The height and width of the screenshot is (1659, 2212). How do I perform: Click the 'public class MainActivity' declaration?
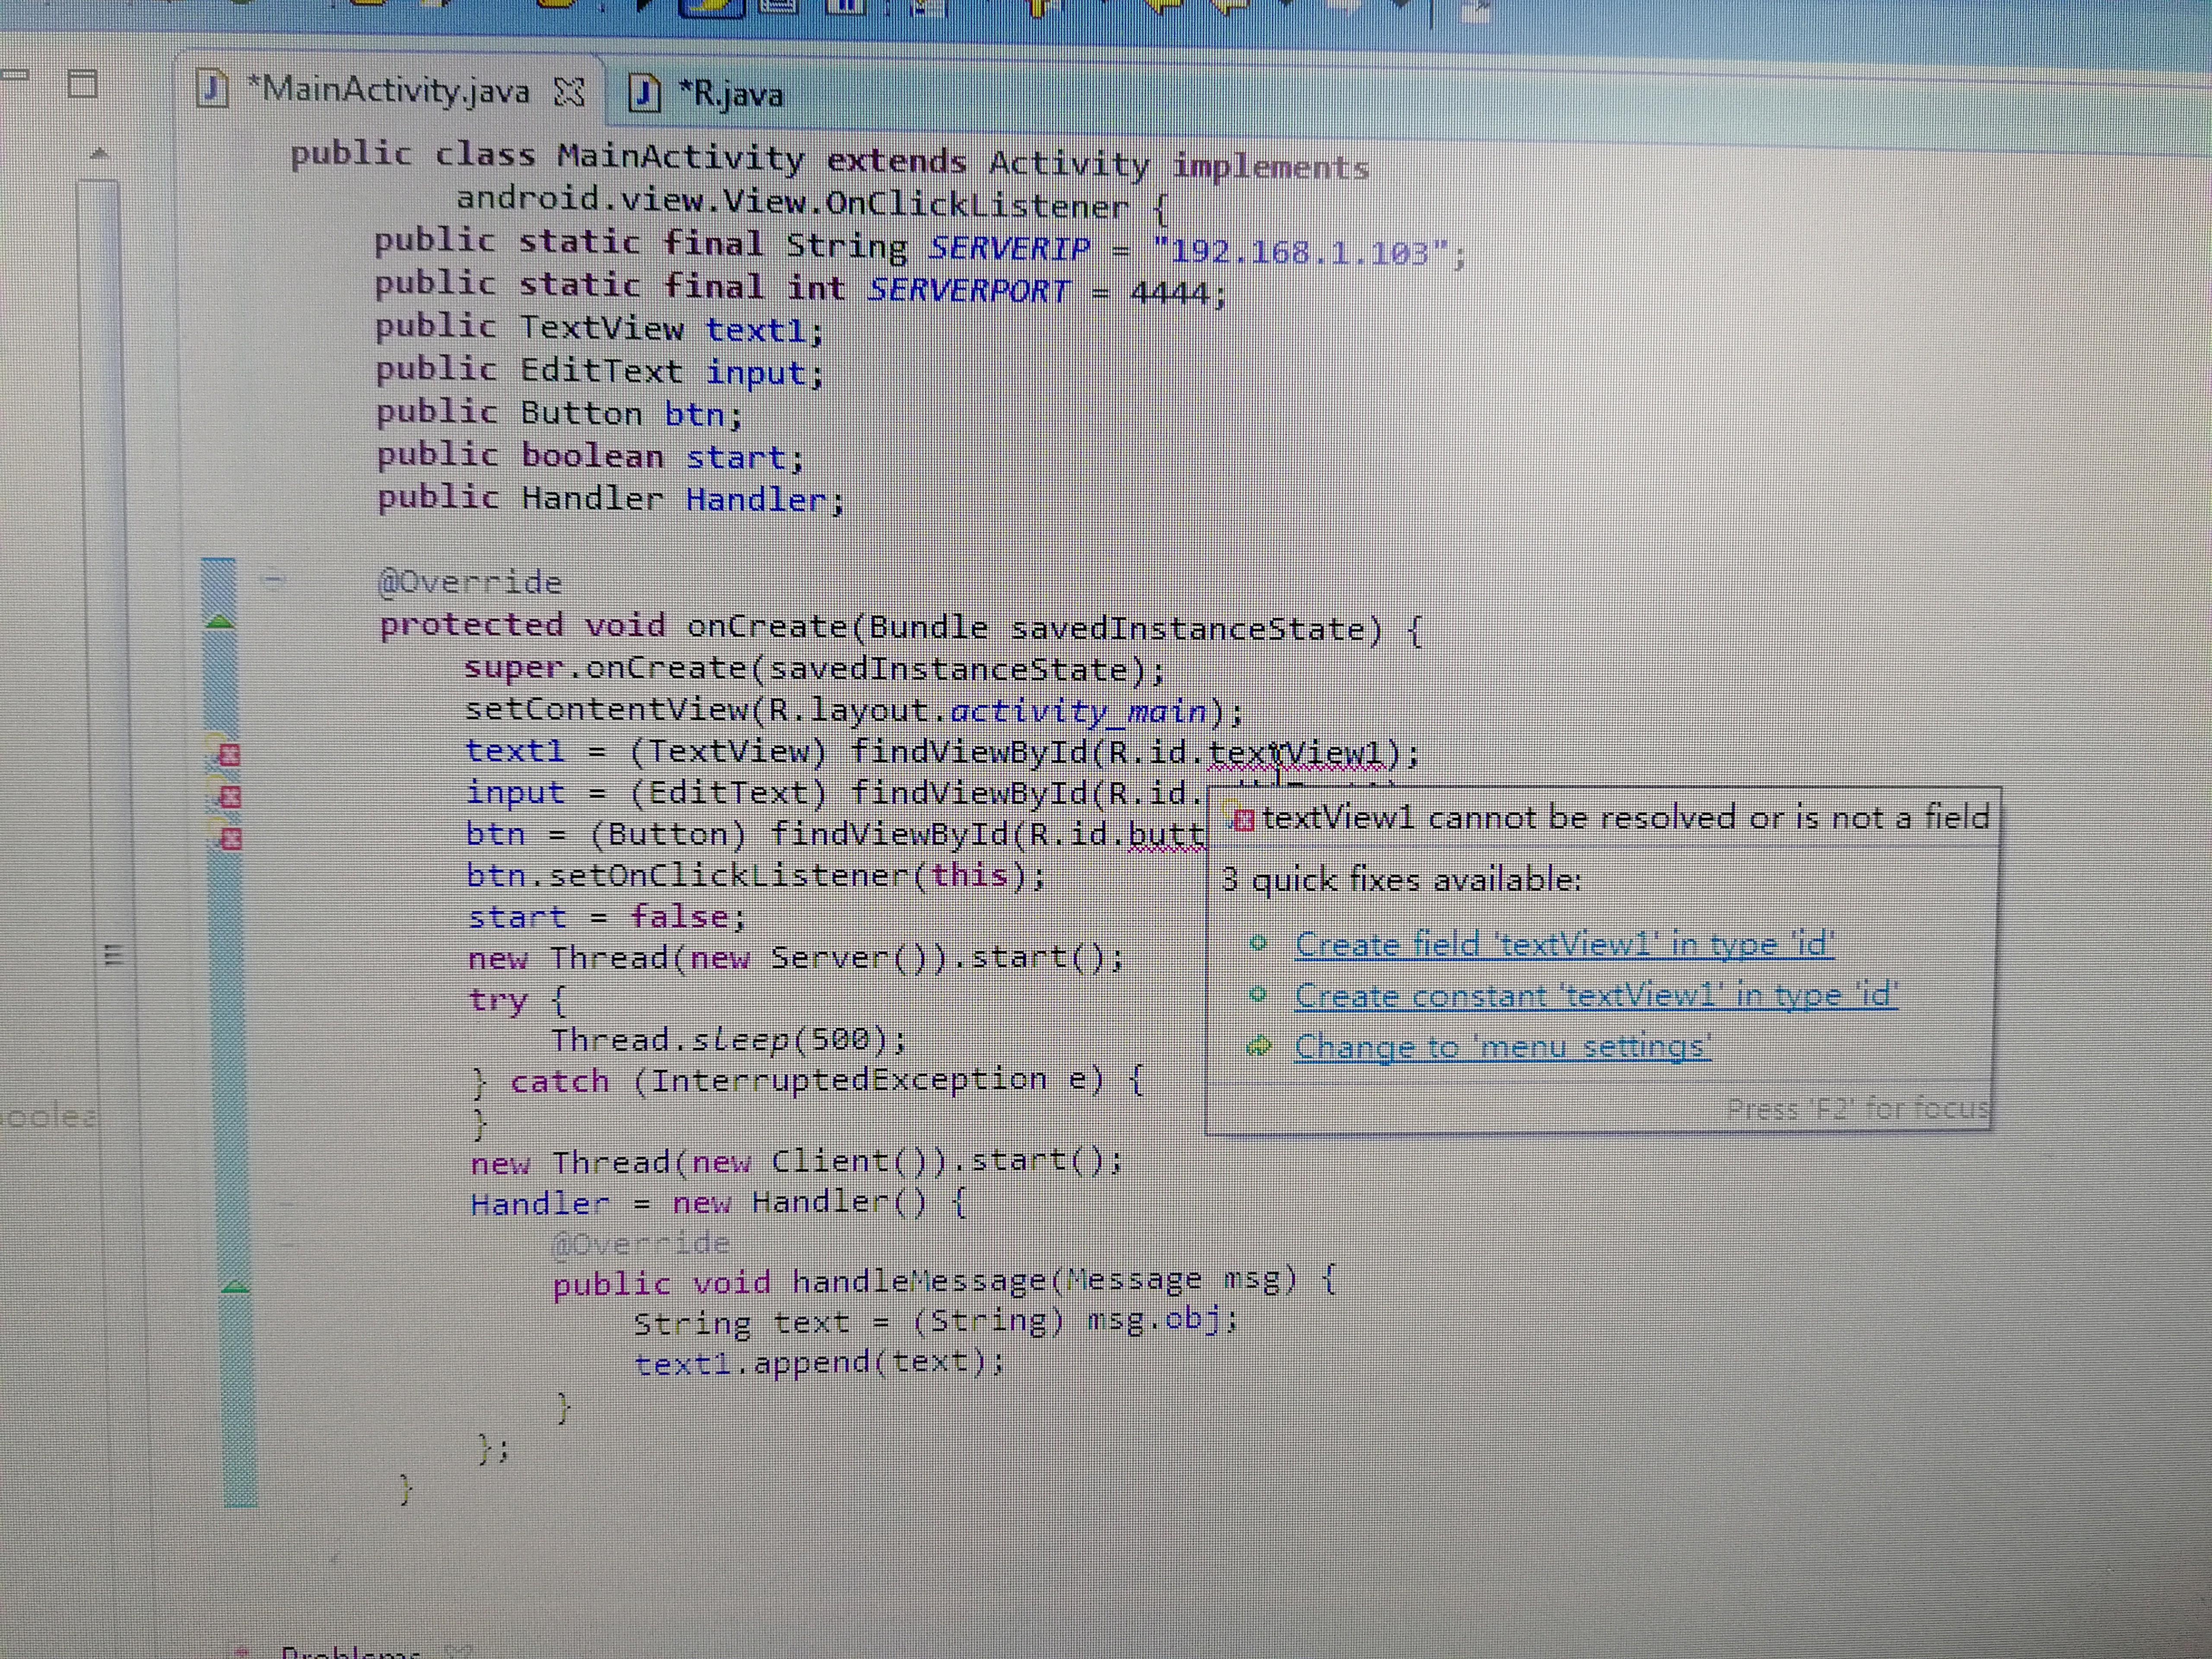tap(548, 156)
